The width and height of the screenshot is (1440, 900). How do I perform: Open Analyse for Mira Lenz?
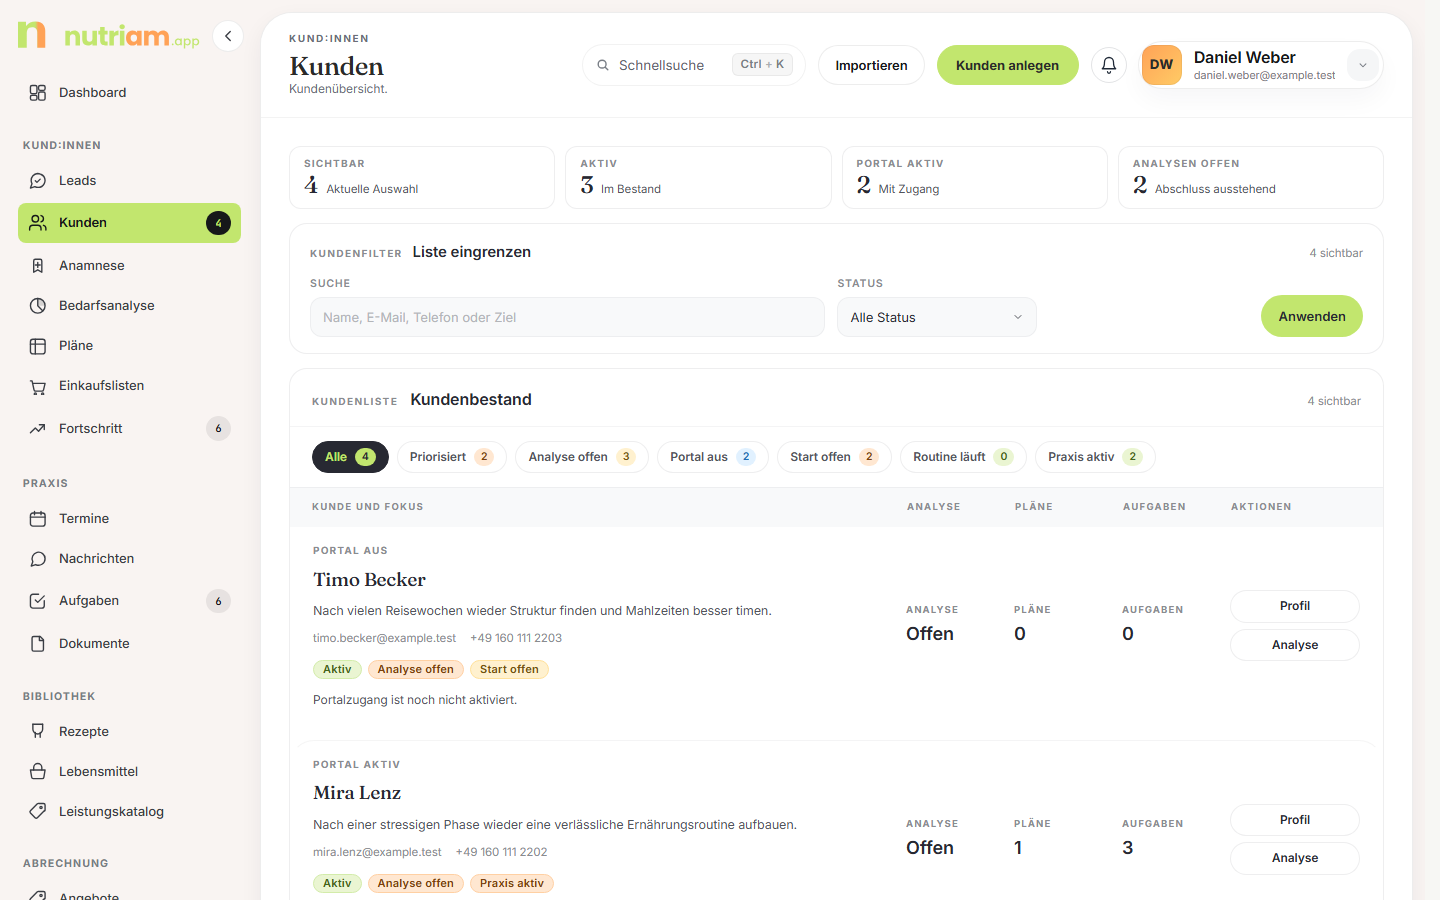pos(1295,858)
